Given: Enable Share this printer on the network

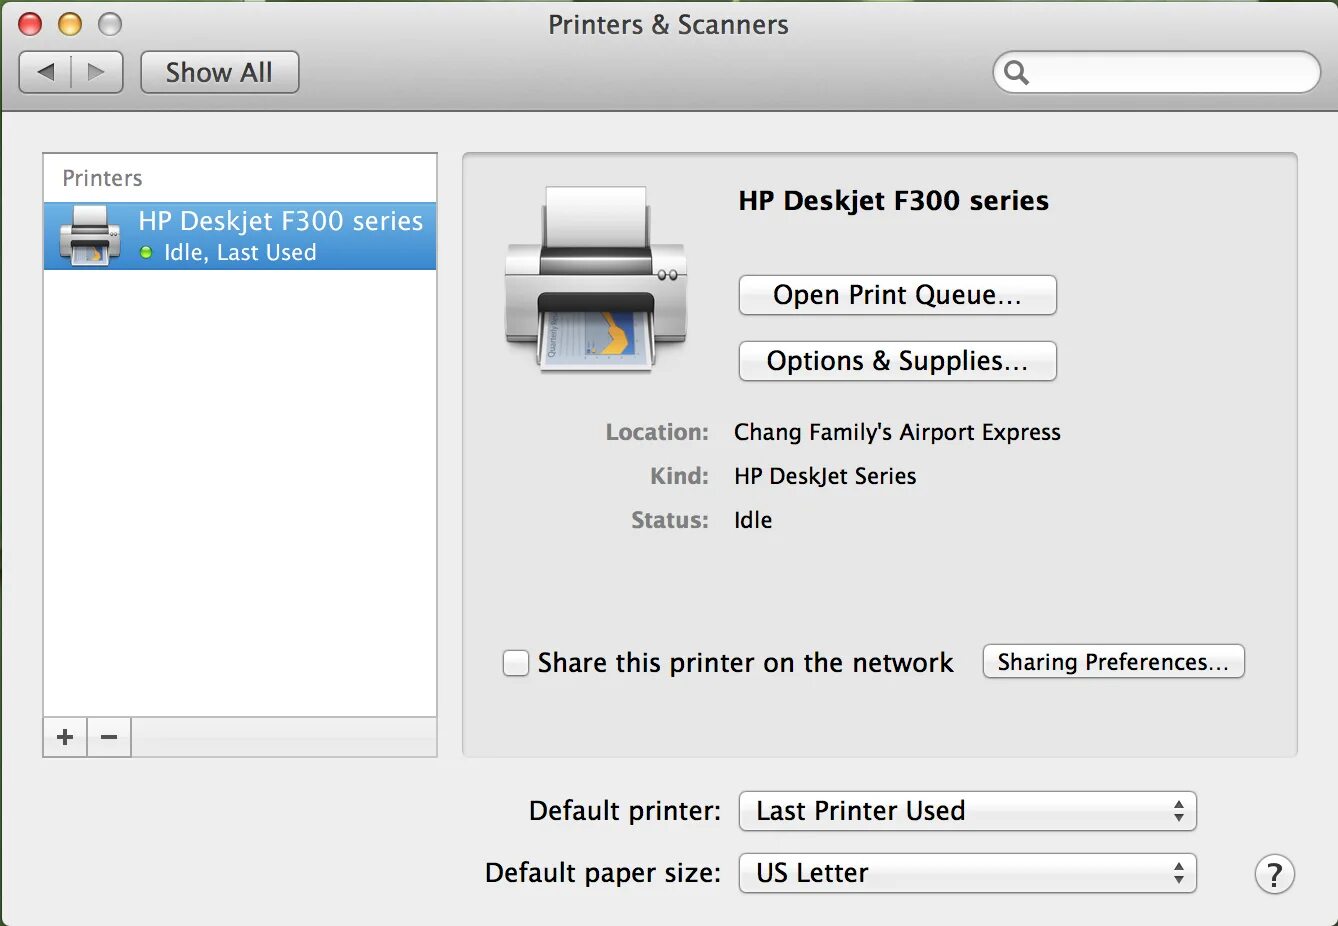Looking at the screenshot, I should point(516,662).
